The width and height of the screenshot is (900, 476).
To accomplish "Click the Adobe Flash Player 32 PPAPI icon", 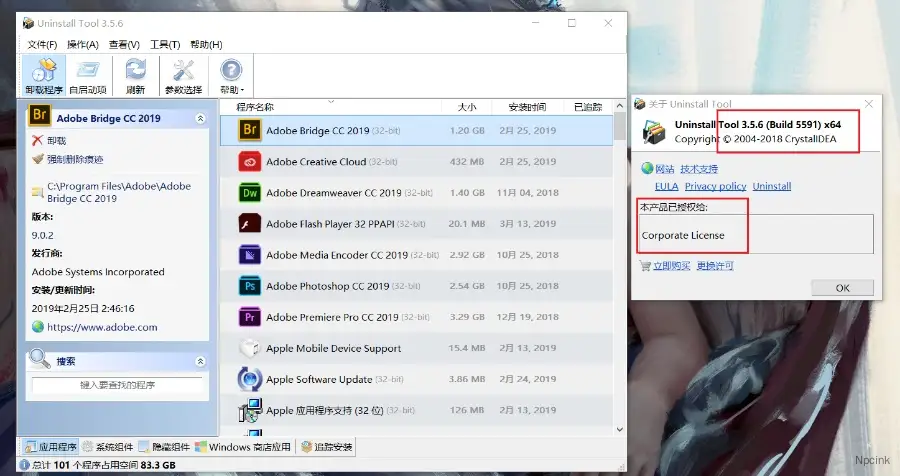I will [250, 224].
